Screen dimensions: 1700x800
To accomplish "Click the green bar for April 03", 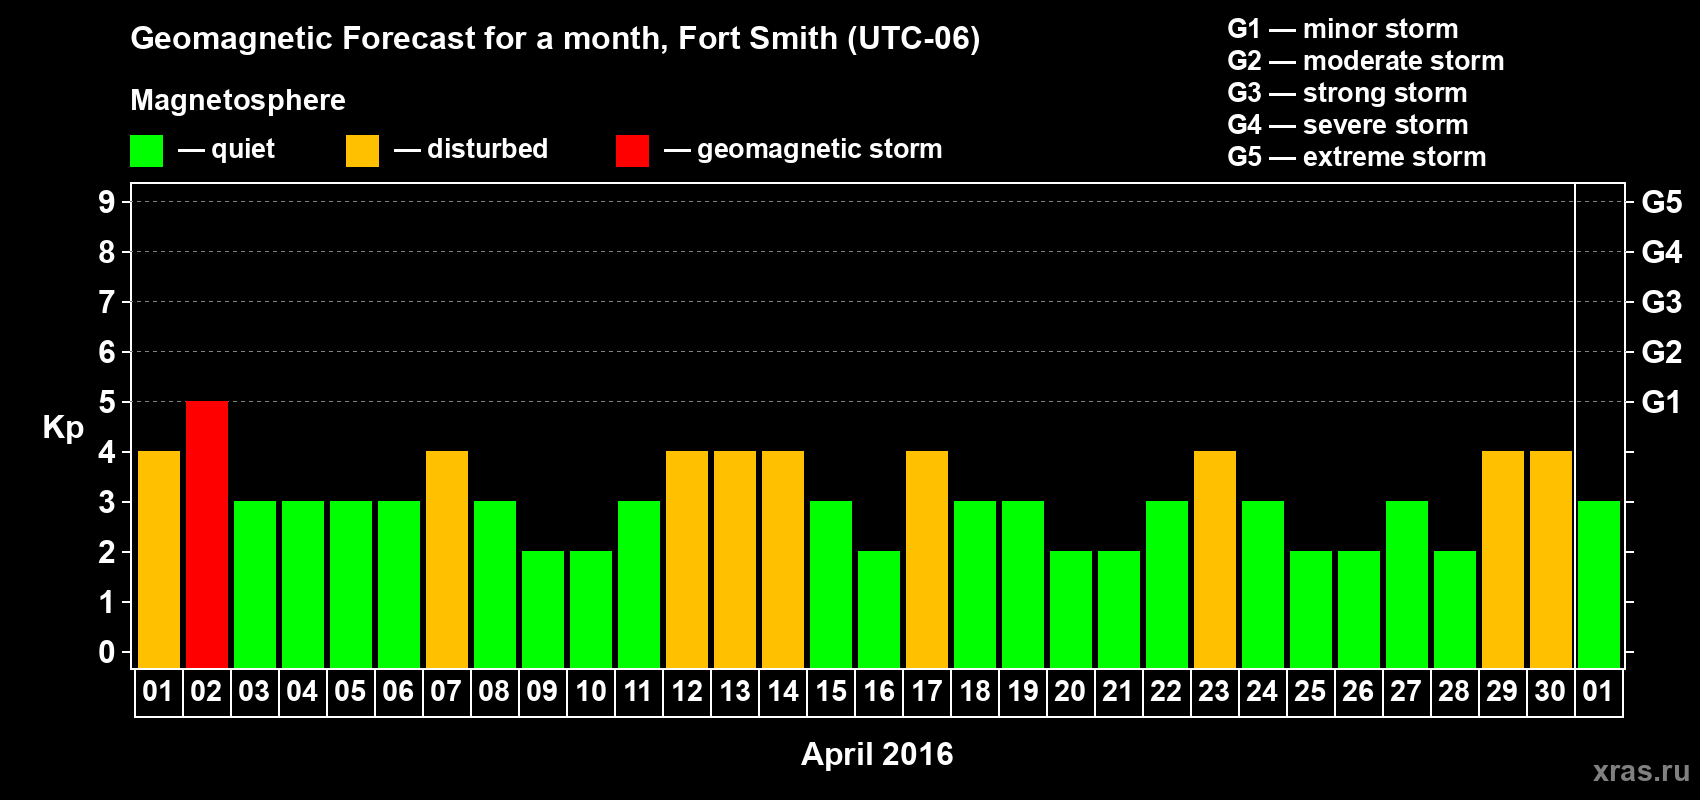I will coord(255,585).
